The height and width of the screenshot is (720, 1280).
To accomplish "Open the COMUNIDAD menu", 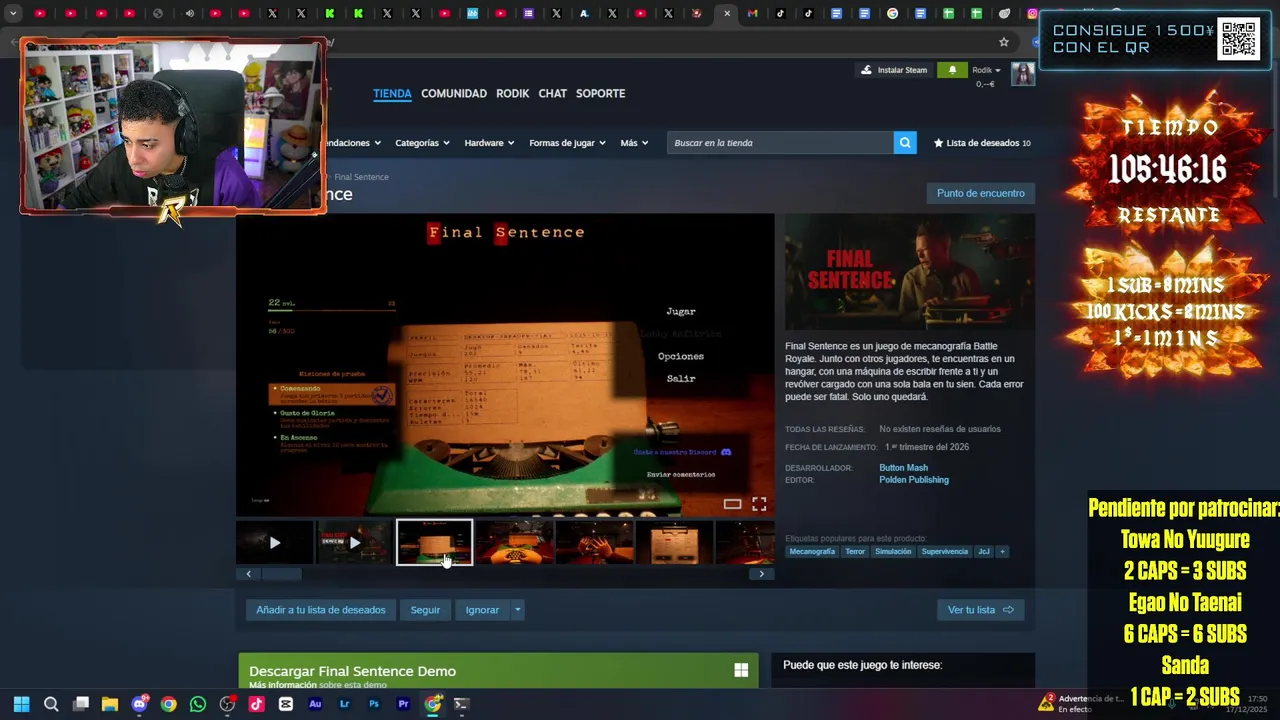I will [x=454, y=93].
